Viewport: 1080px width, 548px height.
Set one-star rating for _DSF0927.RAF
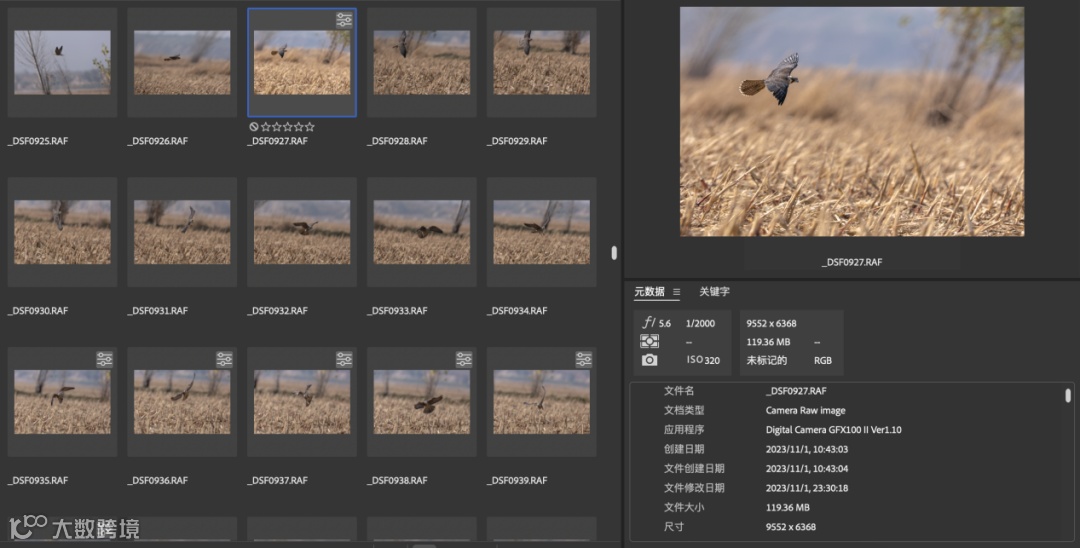(x=266, y=127)
